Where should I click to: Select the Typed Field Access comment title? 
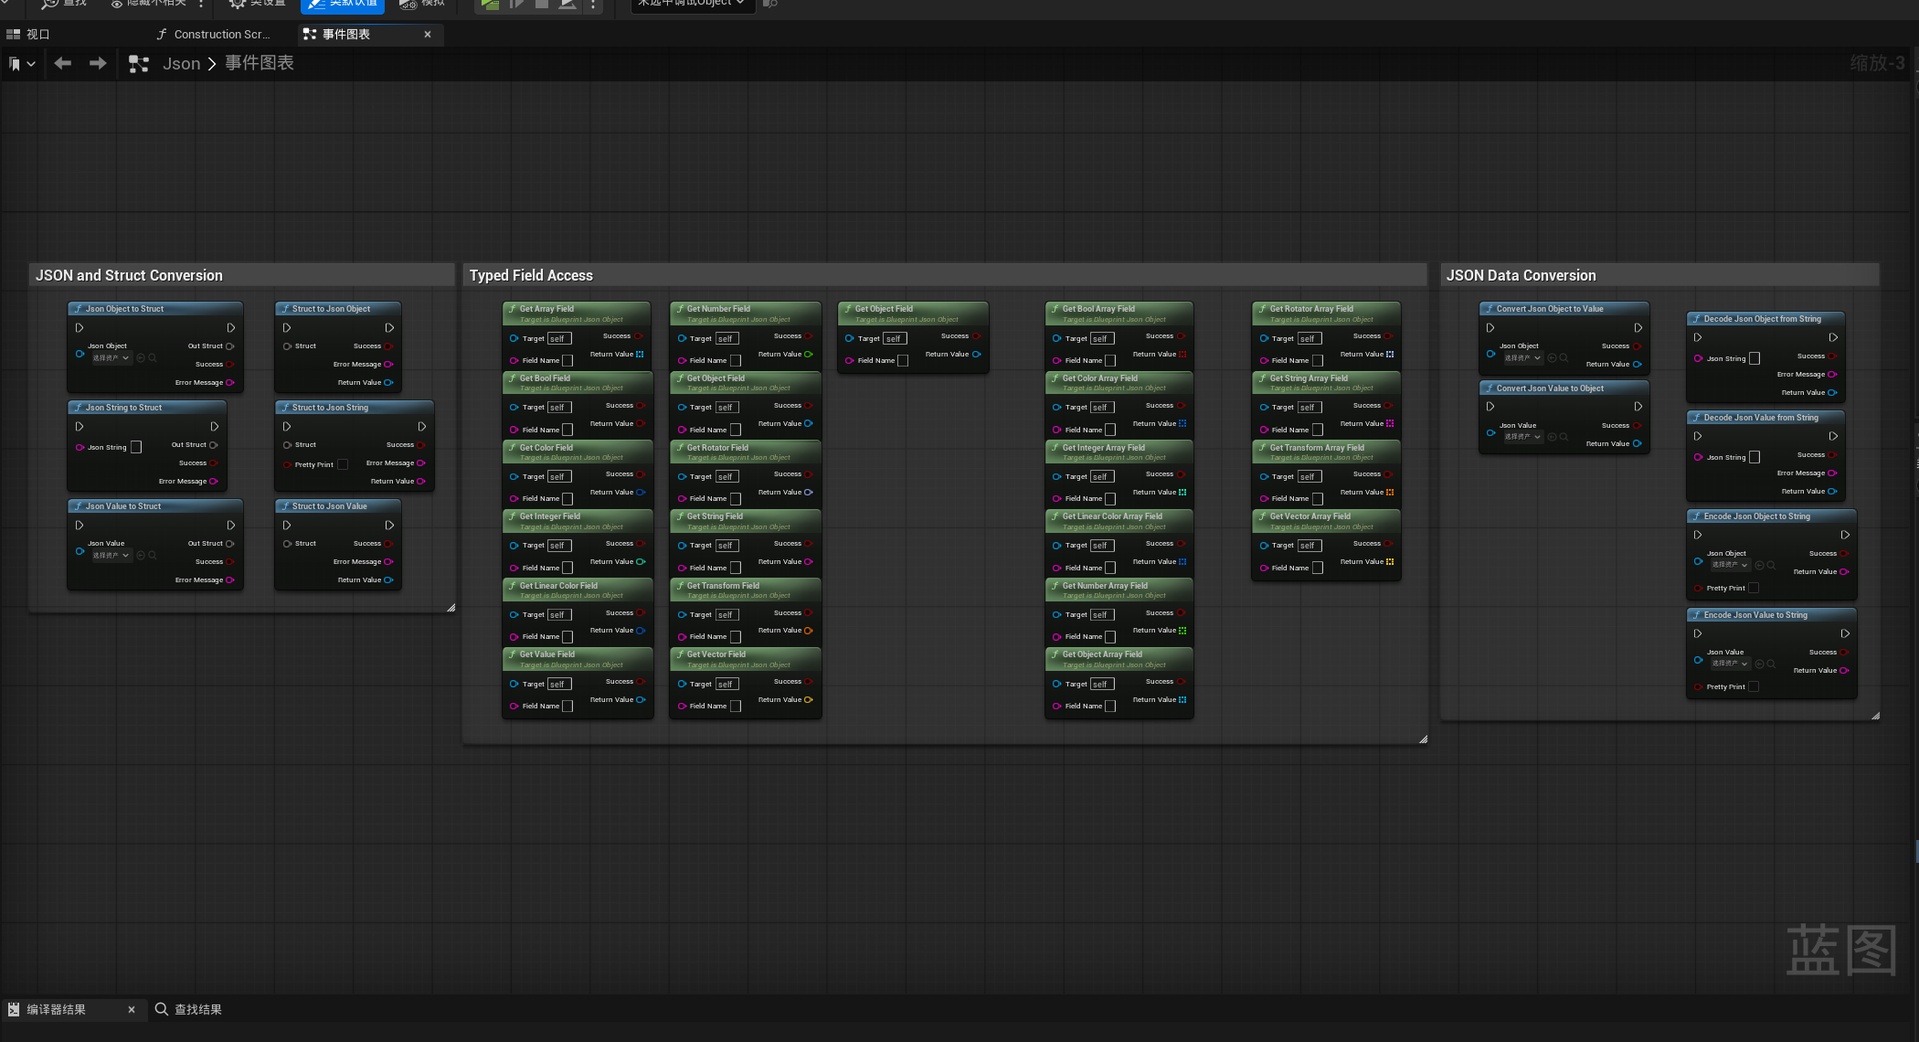(x=531, y=276)
